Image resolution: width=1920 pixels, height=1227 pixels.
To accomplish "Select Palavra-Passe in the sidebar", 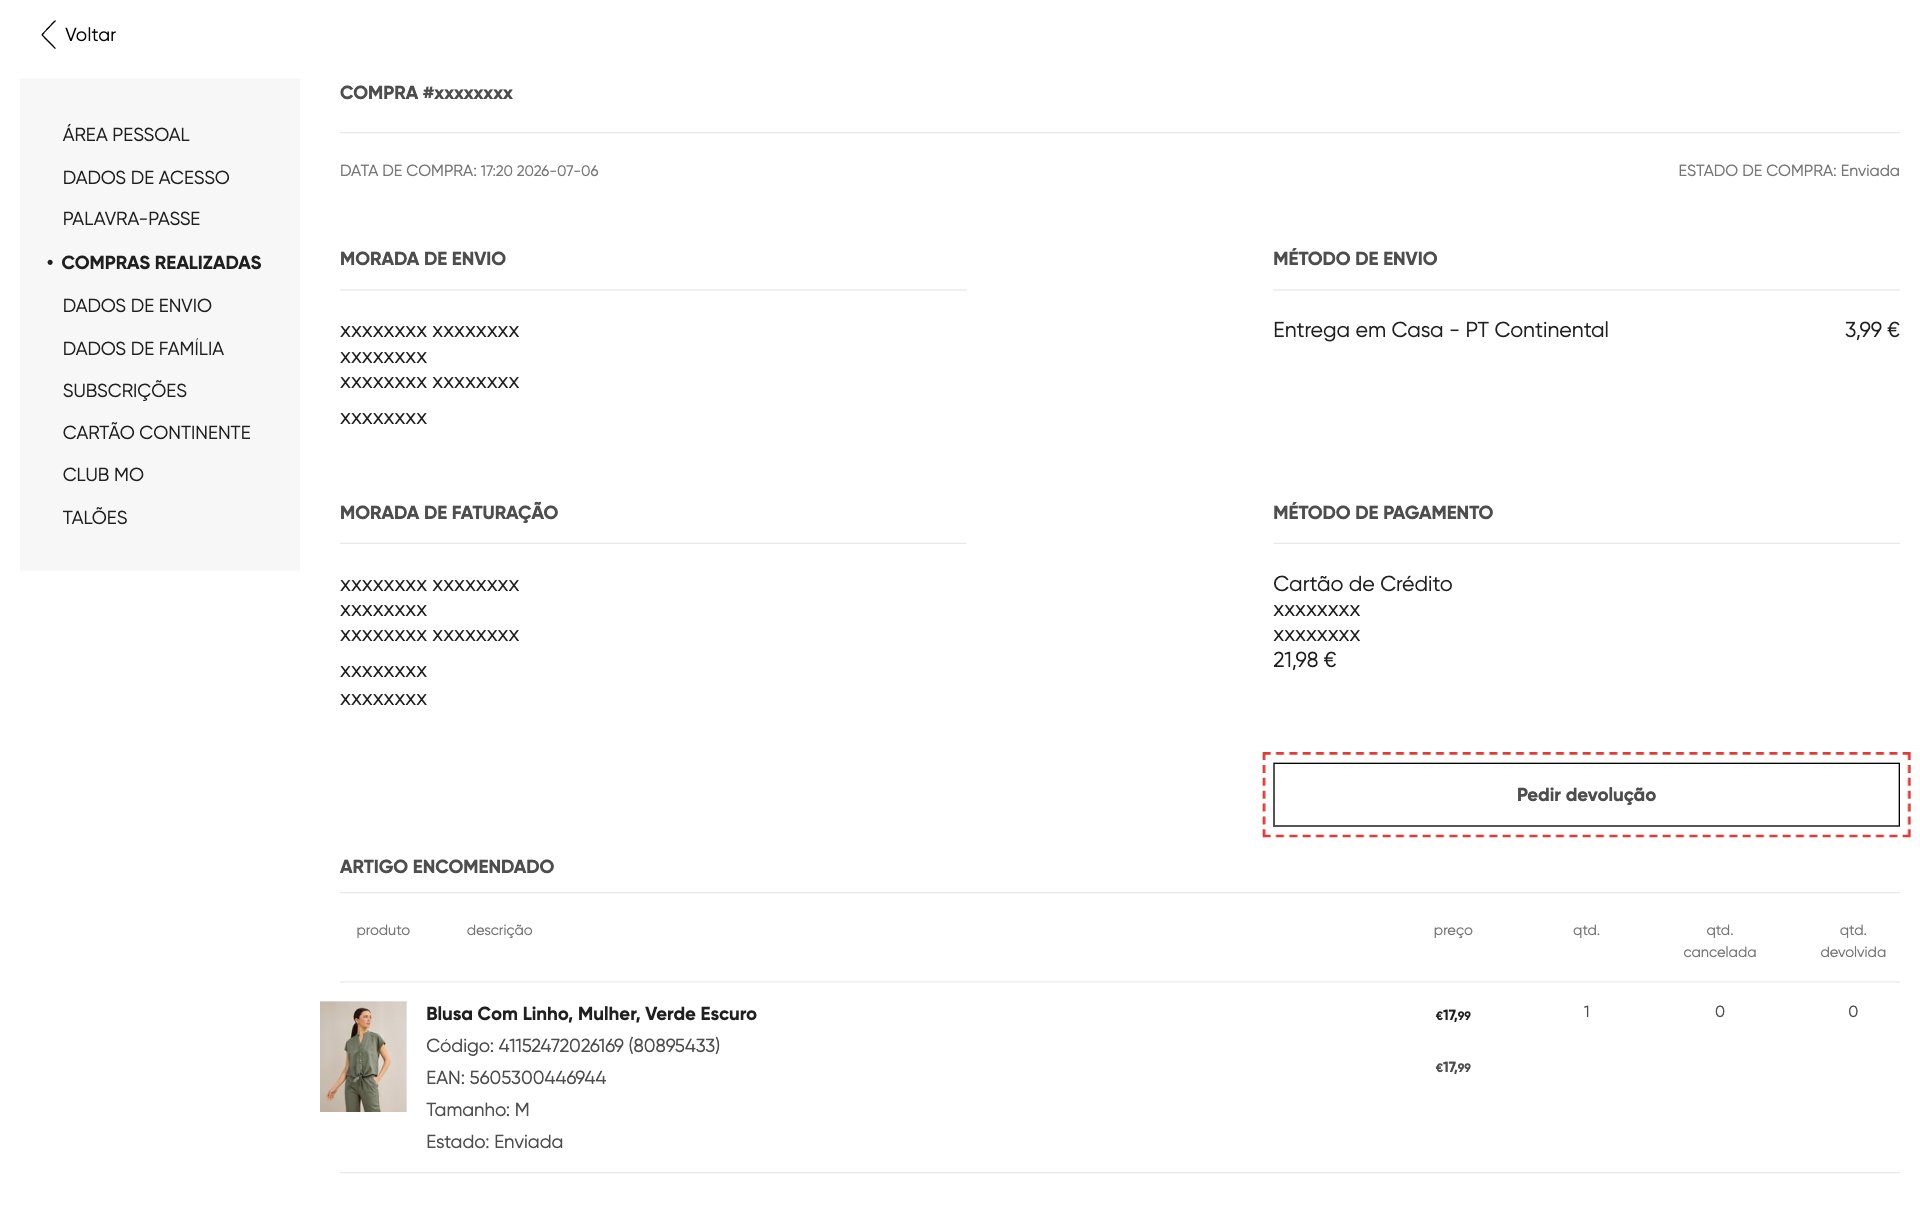I will tap(131, 219).
